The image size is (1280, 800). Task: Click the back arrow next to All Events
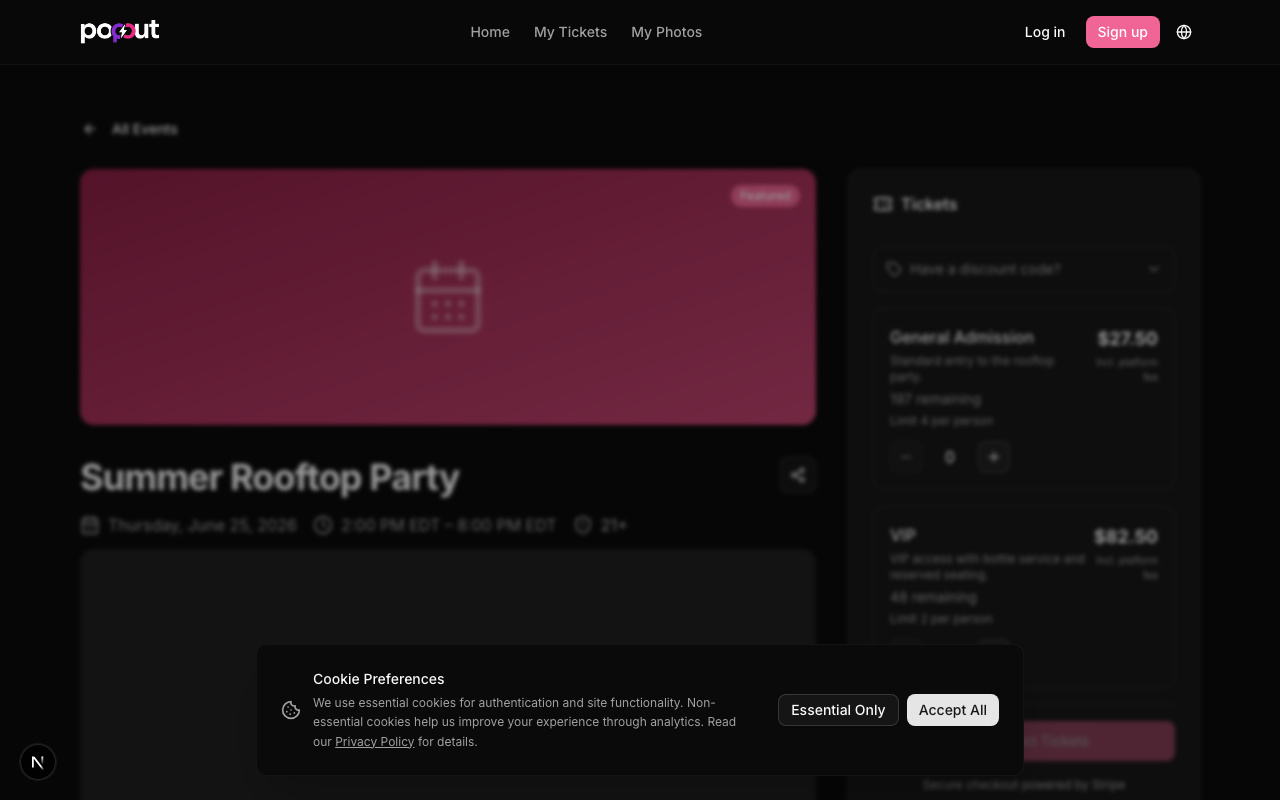(x=89, y=129)
